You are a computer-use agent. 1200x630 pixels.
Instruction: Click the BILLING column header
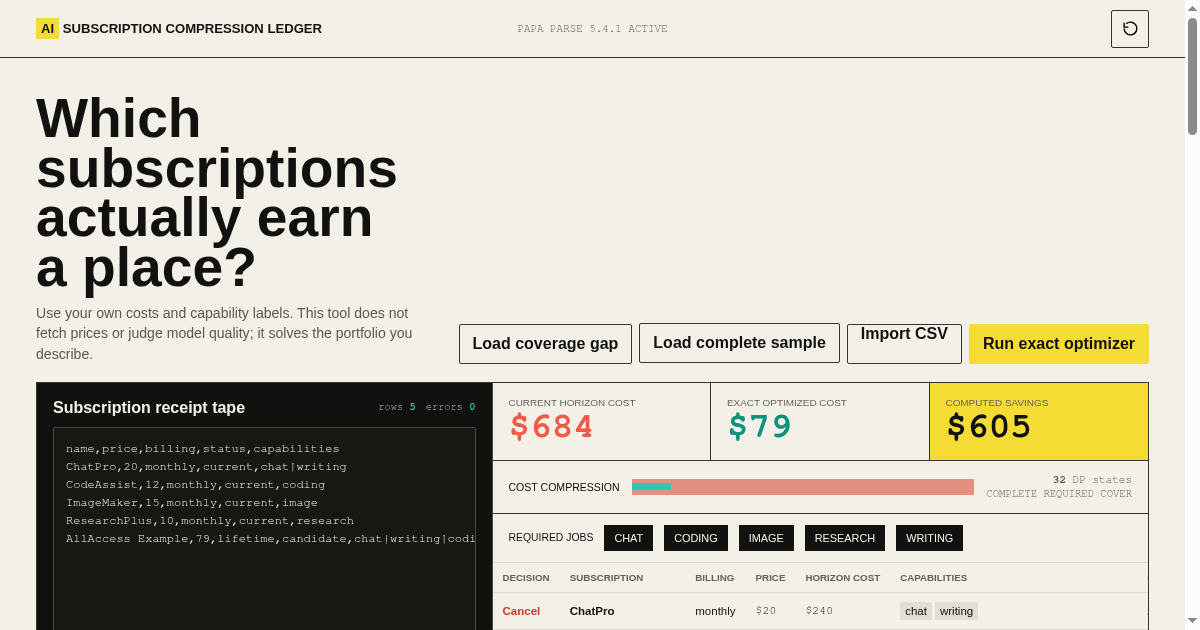[715, 578]
